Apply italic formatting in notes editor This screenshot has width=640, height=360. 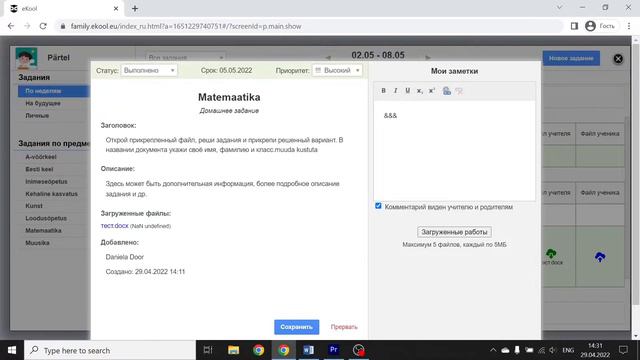click(x=395, y=91)
